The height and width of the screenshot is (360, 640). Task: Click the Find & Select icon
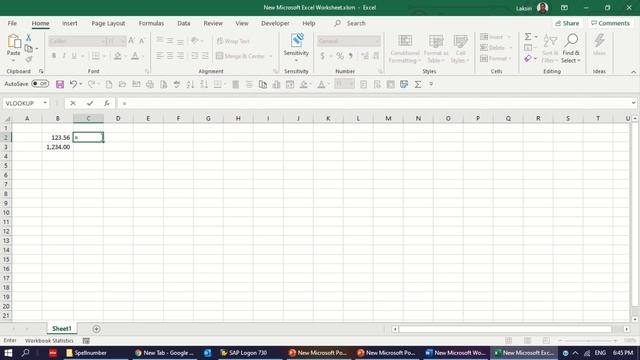pyautogui.click(x=571, y=41)
